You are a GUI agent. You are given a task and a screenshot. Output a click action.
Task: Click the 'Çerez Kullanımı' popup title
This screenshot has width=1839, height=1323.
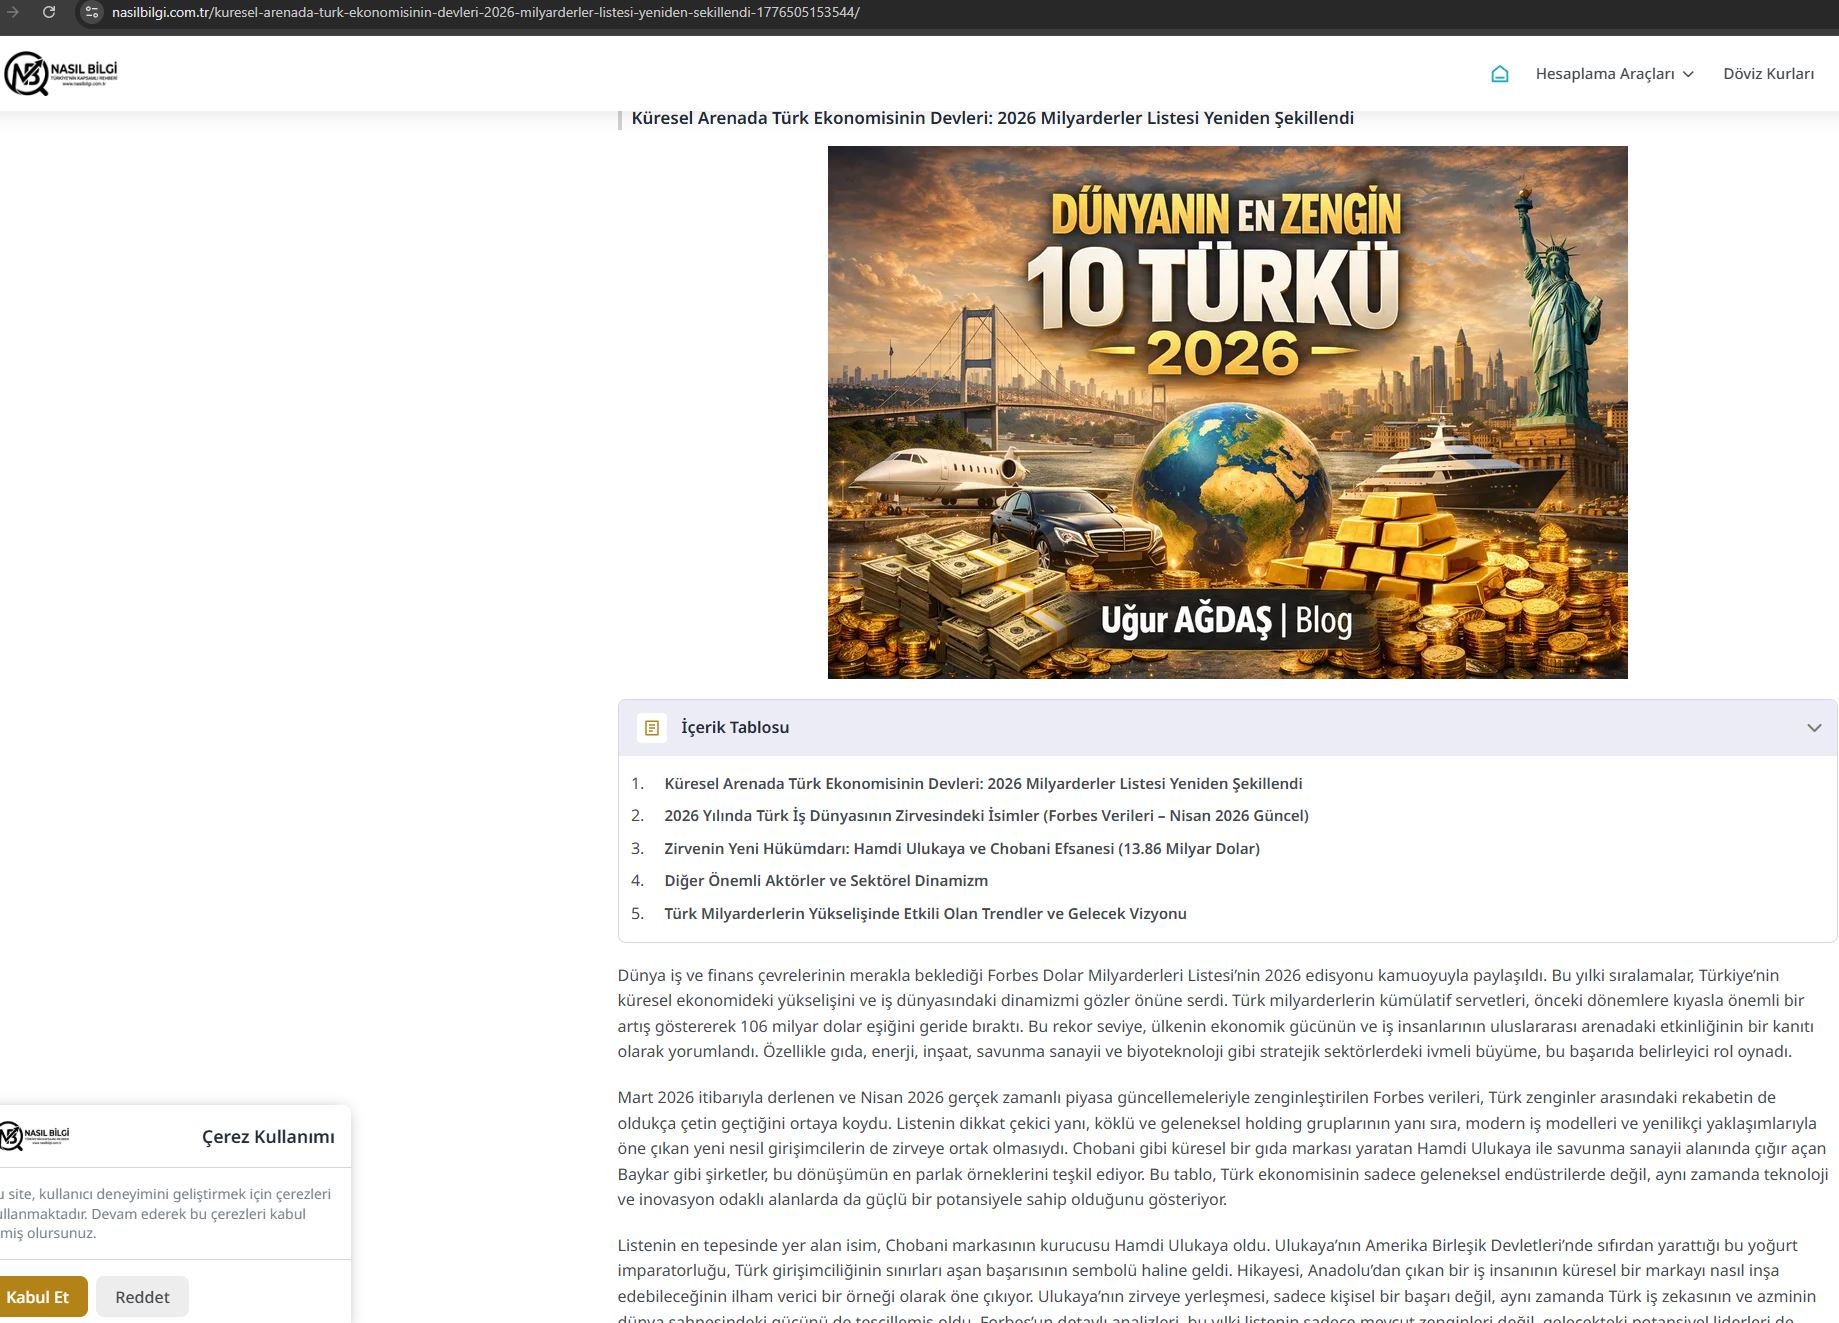point(268,1137)
